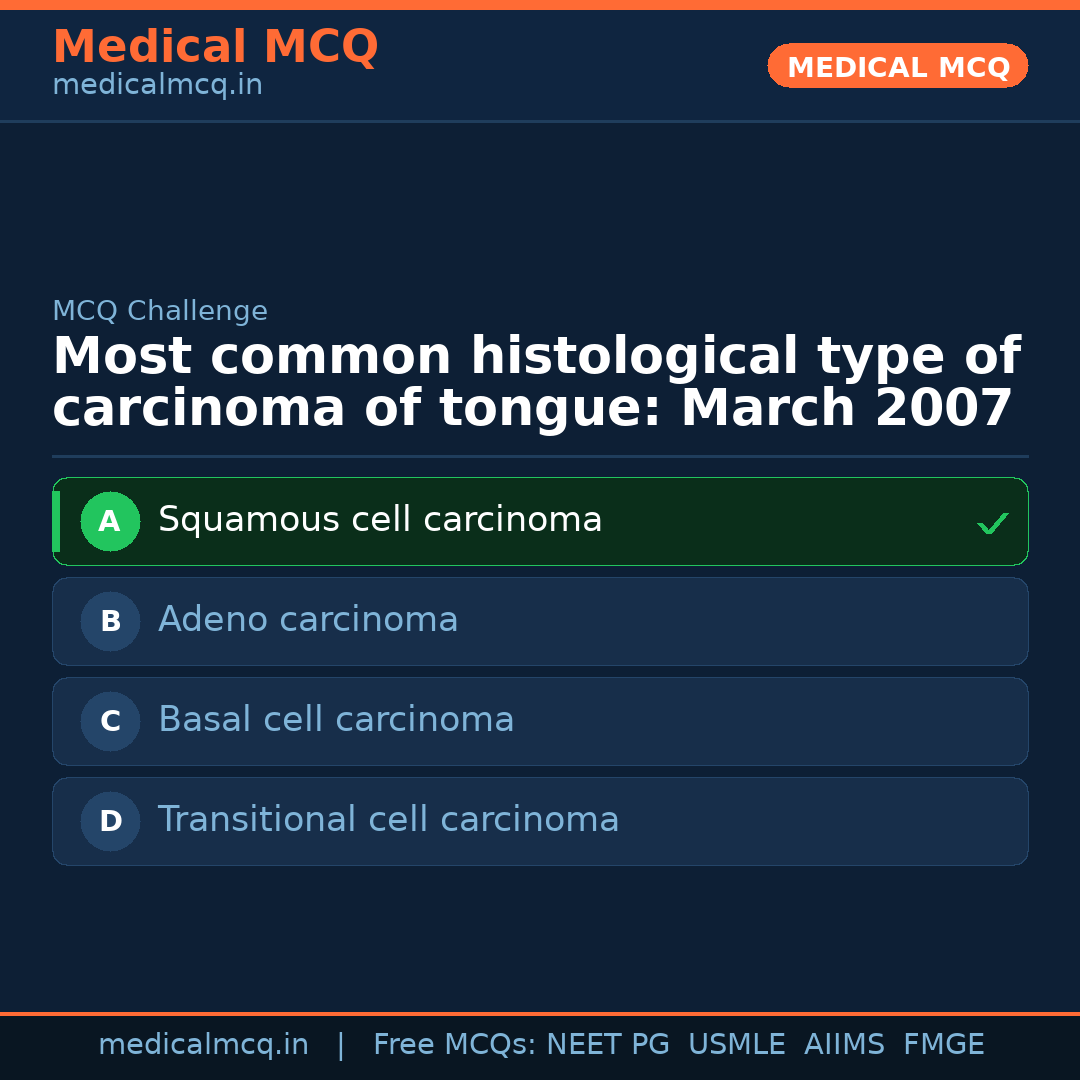Open the medicalmcq.in link in the footer
Image resolution: width=1080 pixels, height=1080 pixels.
tap(203, 1045)
